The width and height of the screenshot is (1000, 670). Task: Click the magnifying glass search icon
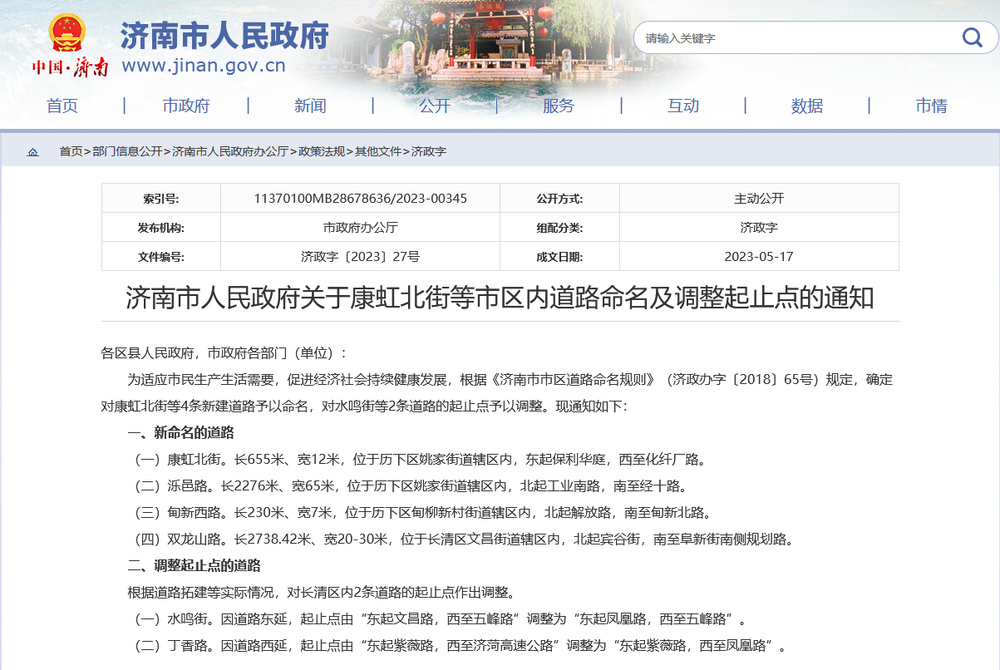[x=971, y=37]
